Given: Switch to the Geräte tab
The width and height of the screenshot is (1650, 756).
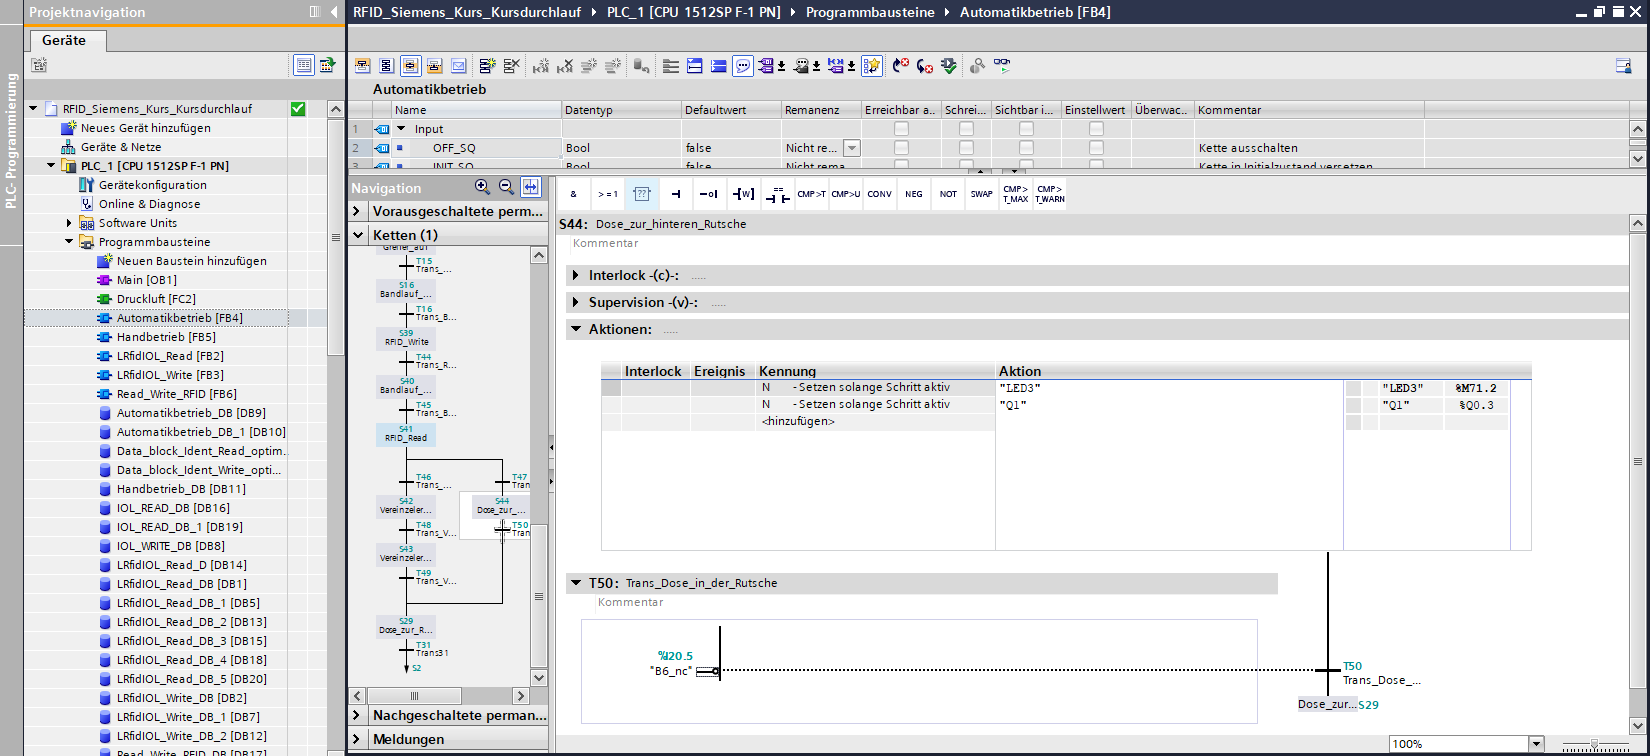Looking at the screenshot, I should [64, 40].
